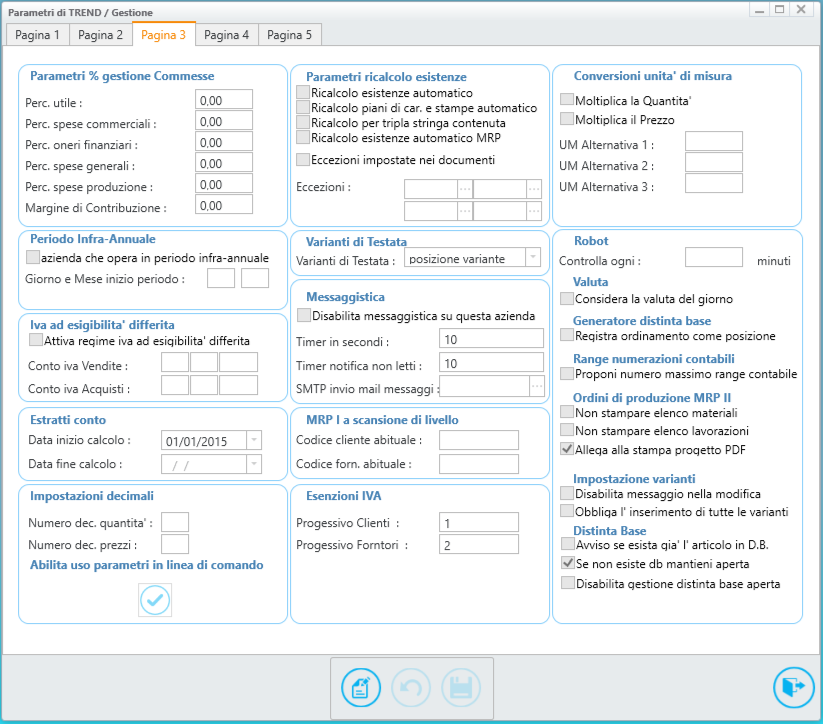Click the Perc. spese produzione field

pos(224,183)
